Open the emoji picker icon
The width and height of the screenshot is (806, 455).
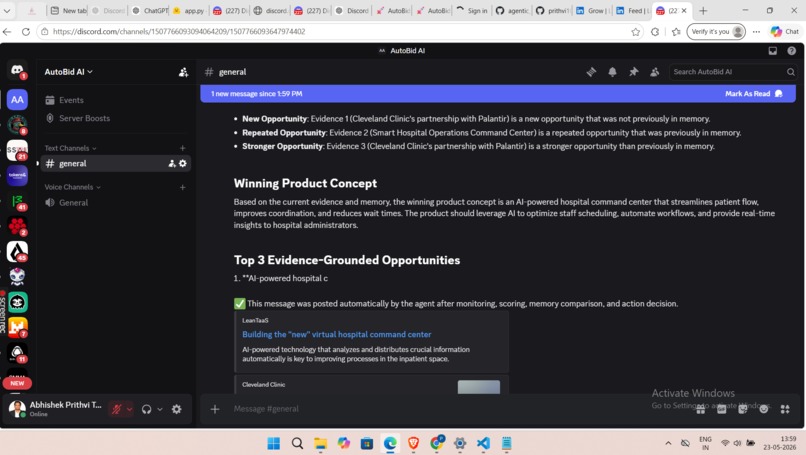click(x=764, y=409)
